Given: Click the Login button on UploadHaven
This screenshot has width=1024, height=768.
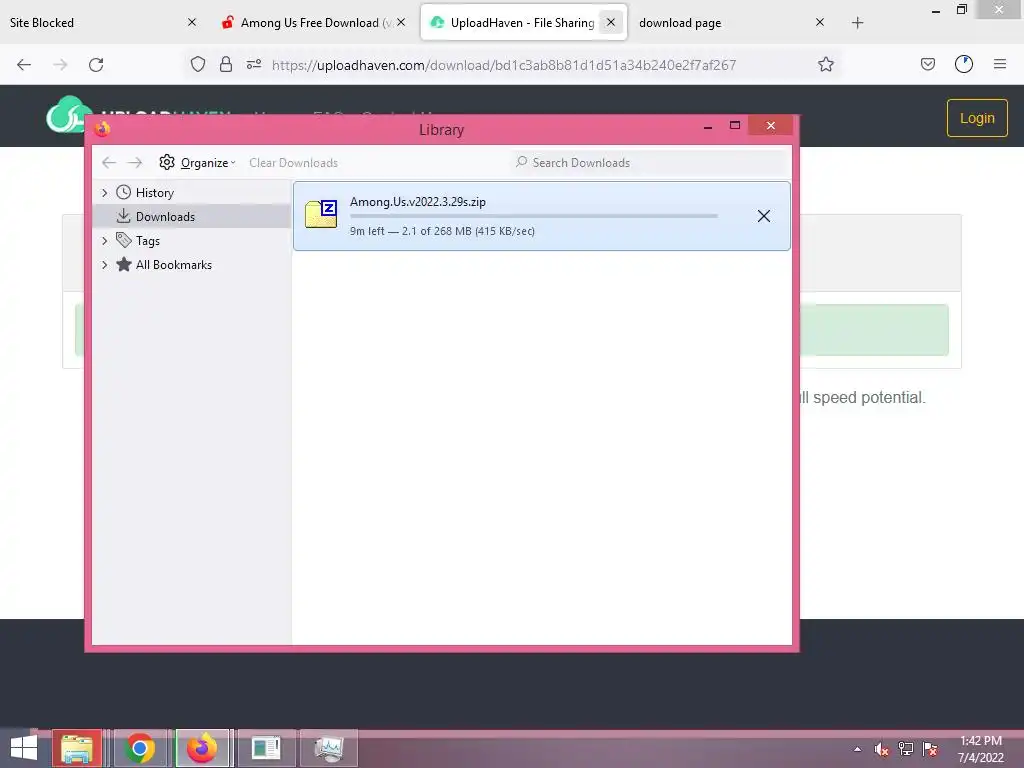Looking at the screenshot, I should [977, 118].
